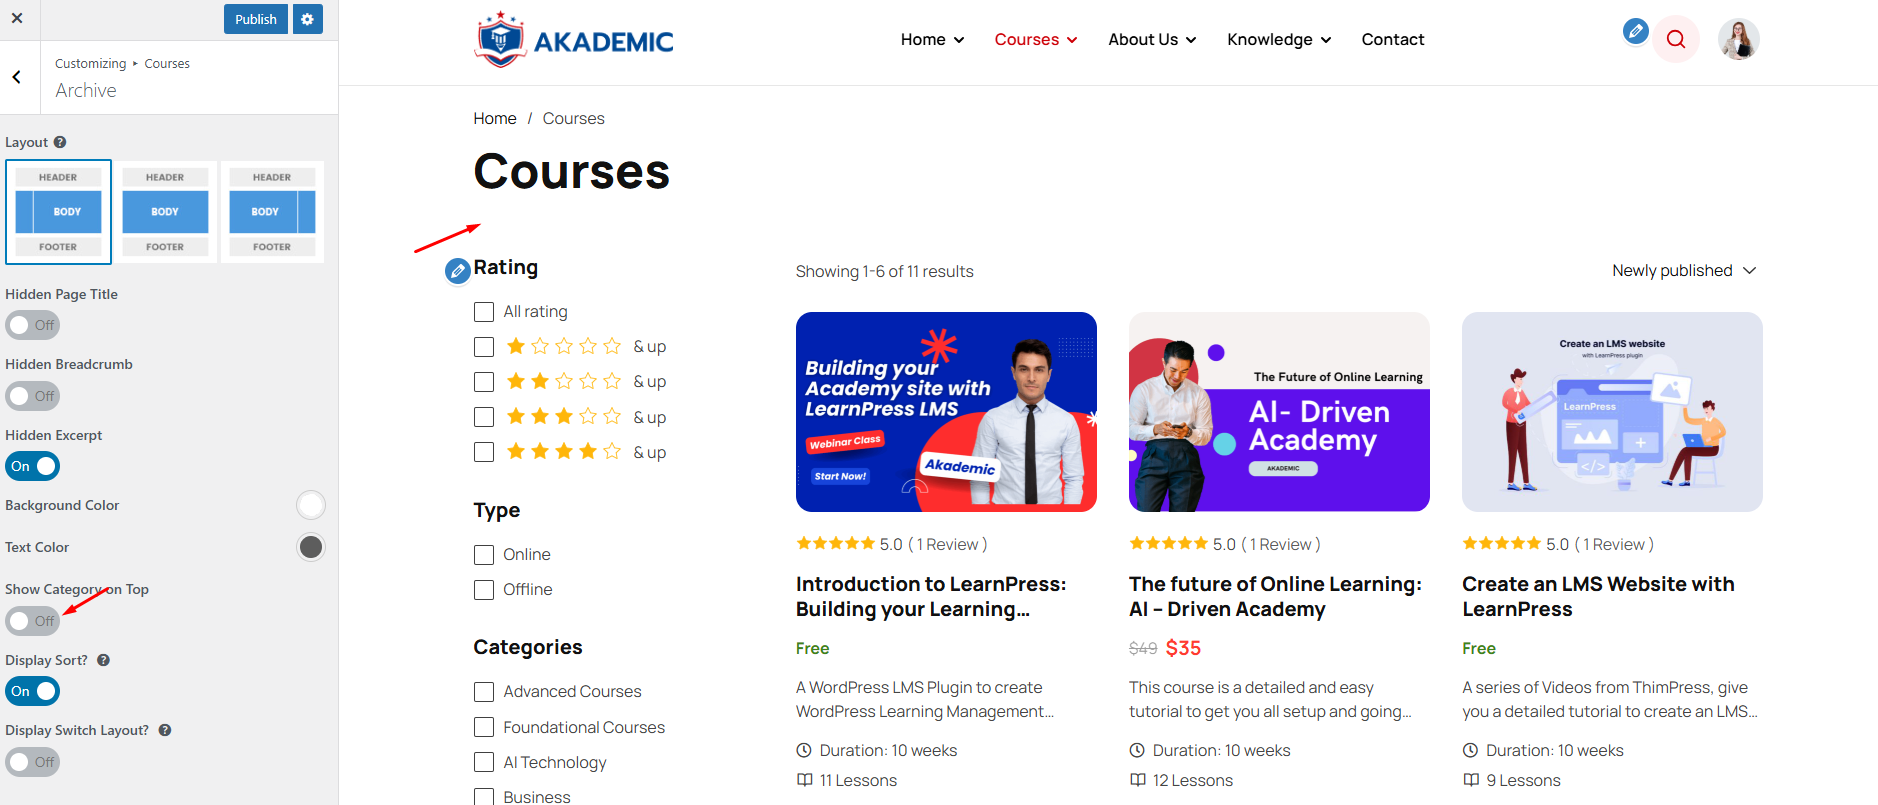
Task: Click the Akademic logo
Action: coord(574,40)
